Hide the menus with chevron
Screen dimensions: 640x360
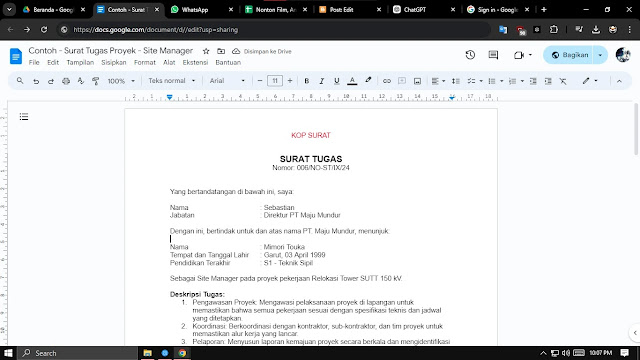click(619, 81)
